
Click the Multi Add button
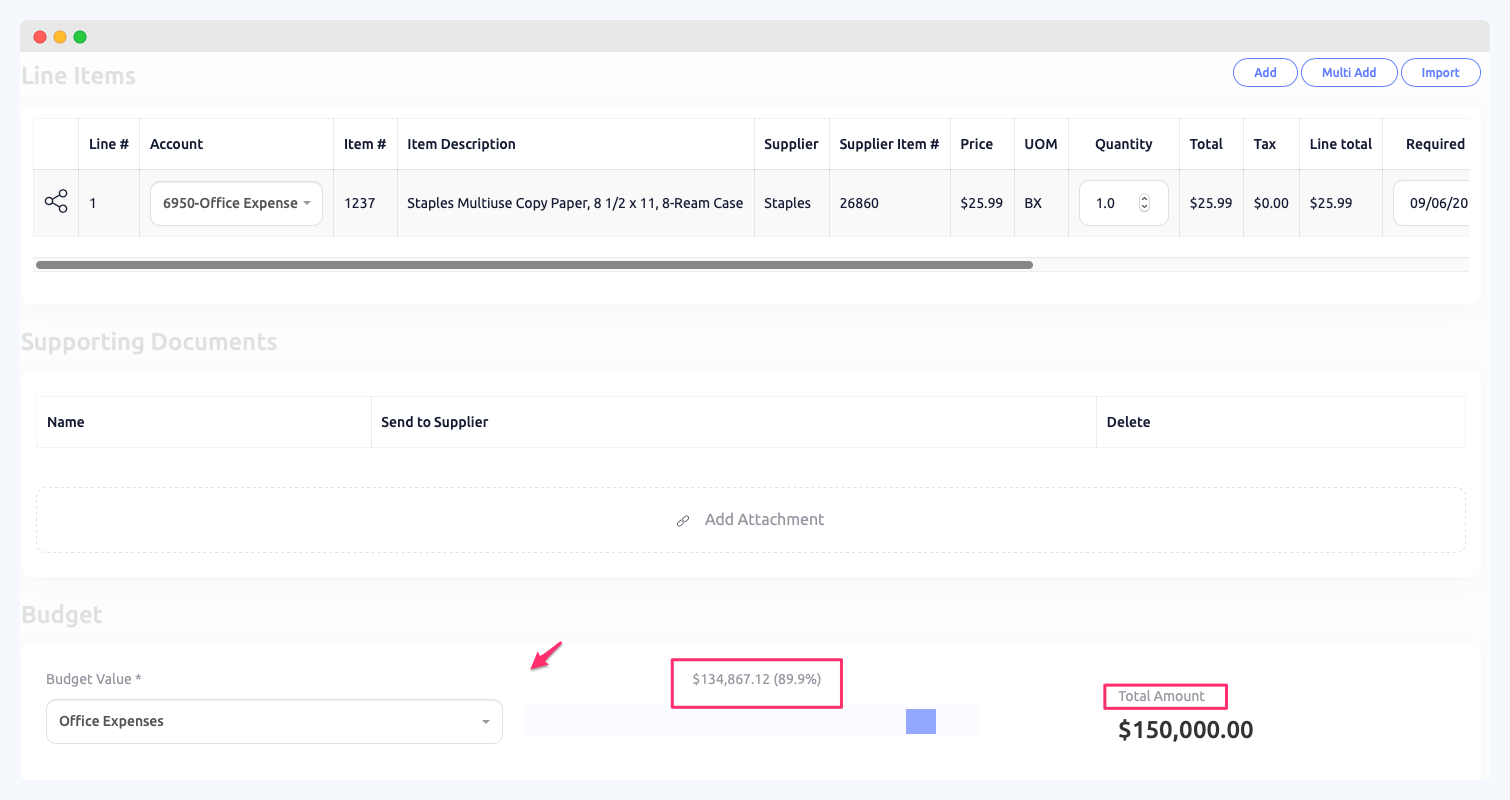1349,72
